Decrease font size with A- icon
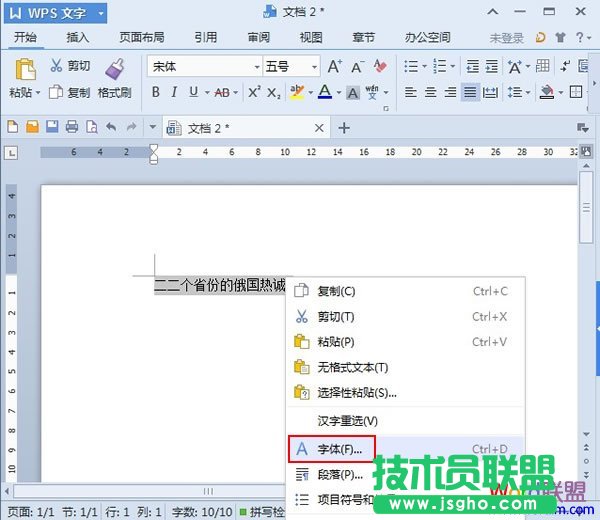 click(357, 67)
